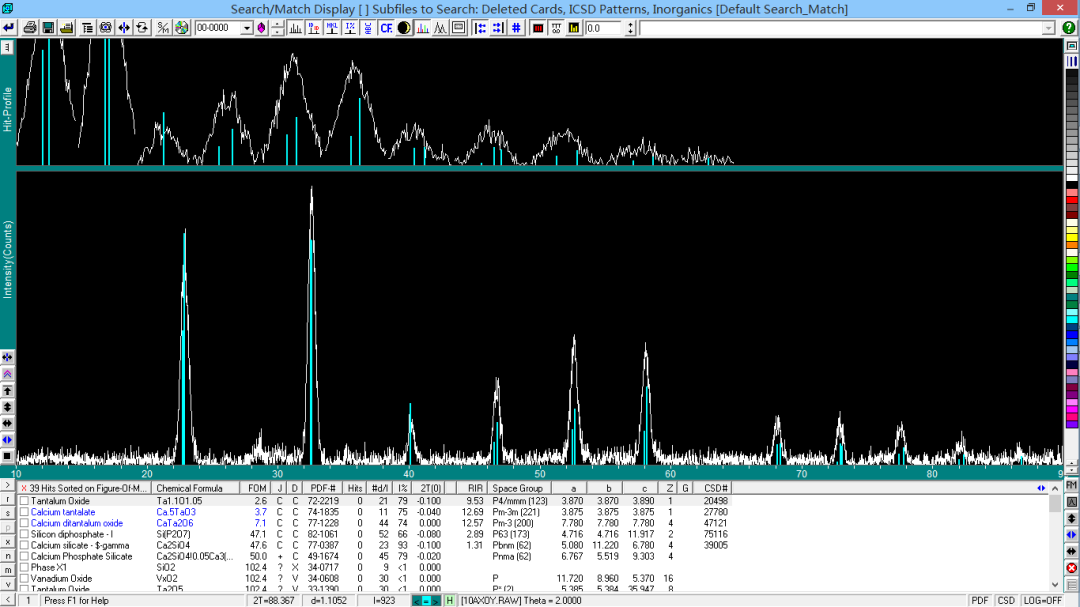This screenshot has height=607, width=1080.
Task: Tick the Calcium tantalate checkbox
Action: coord(24,511)
